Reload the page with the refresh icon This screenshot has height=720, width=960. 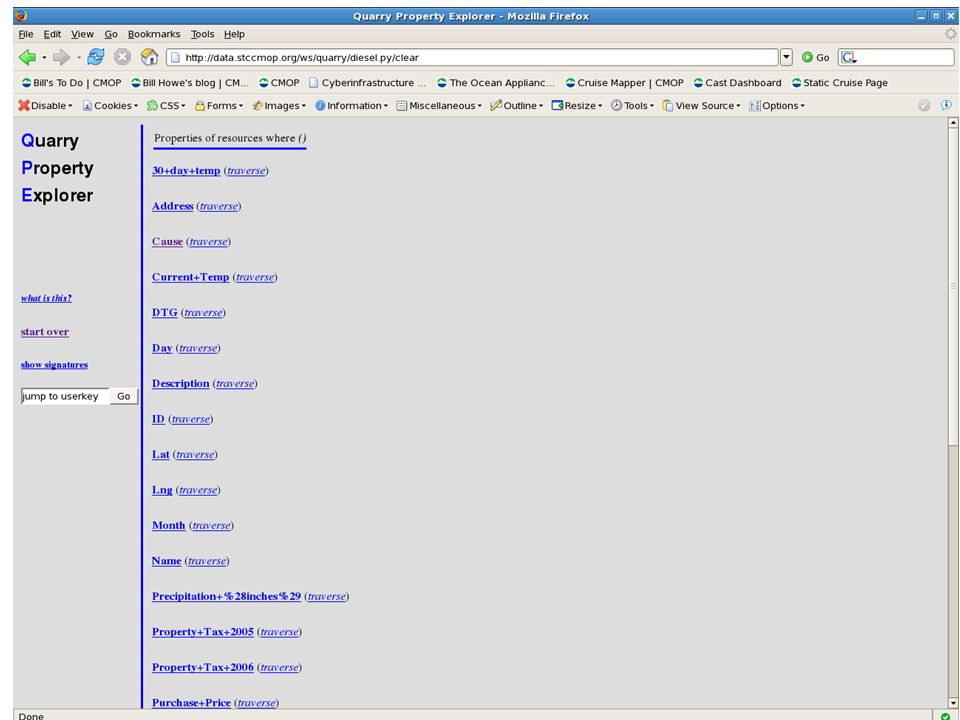[96, 57]
